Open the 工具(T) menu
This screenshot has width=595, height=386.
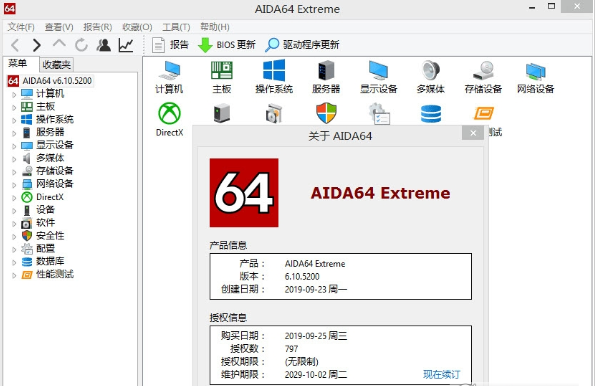point(176,27)
